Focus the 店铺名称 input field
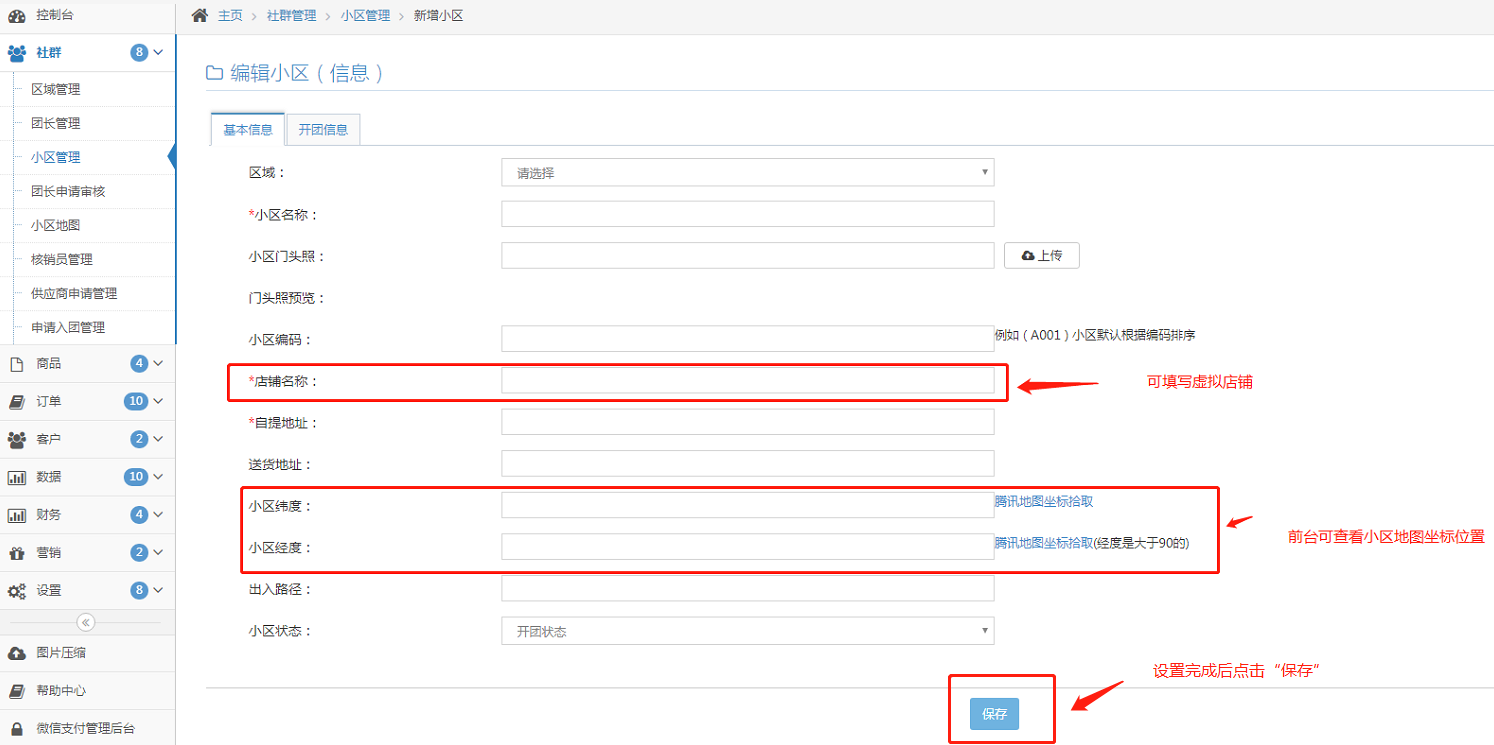 pos(748,380)
